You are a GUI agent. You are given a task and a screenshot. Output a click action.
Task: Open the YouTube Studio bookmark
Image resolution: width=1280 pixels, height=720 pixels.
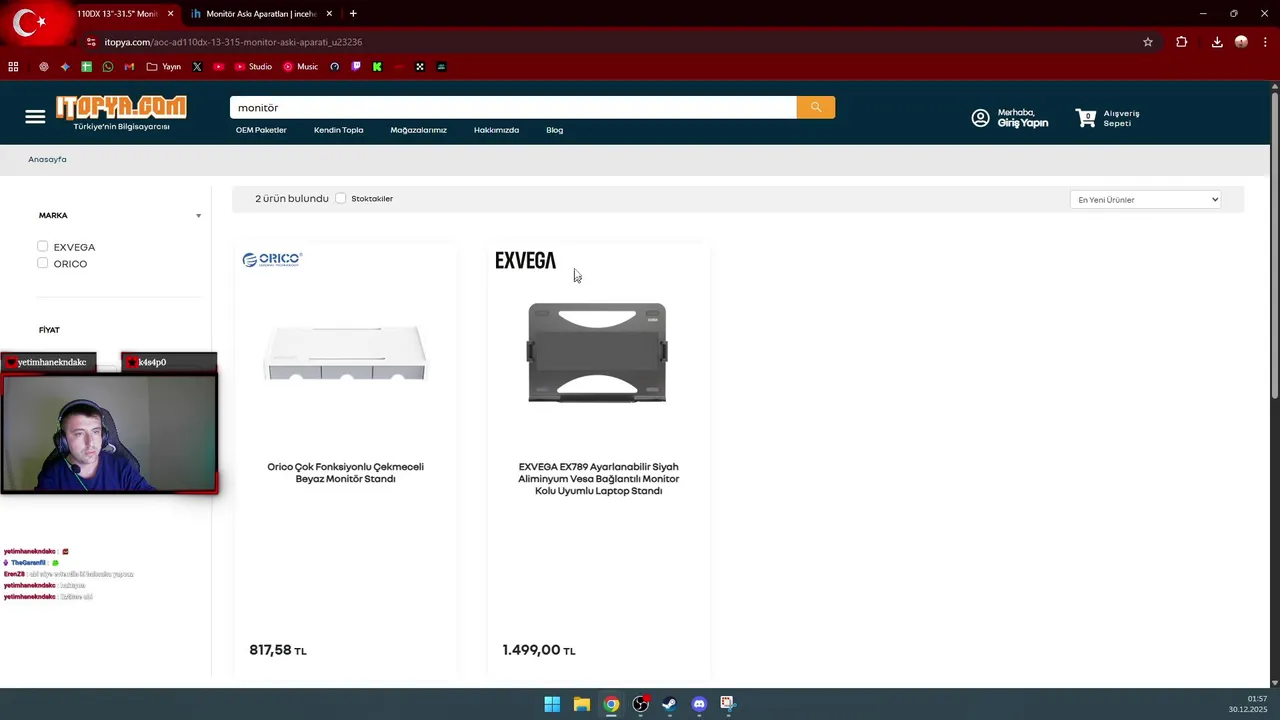tap(253, 67)
